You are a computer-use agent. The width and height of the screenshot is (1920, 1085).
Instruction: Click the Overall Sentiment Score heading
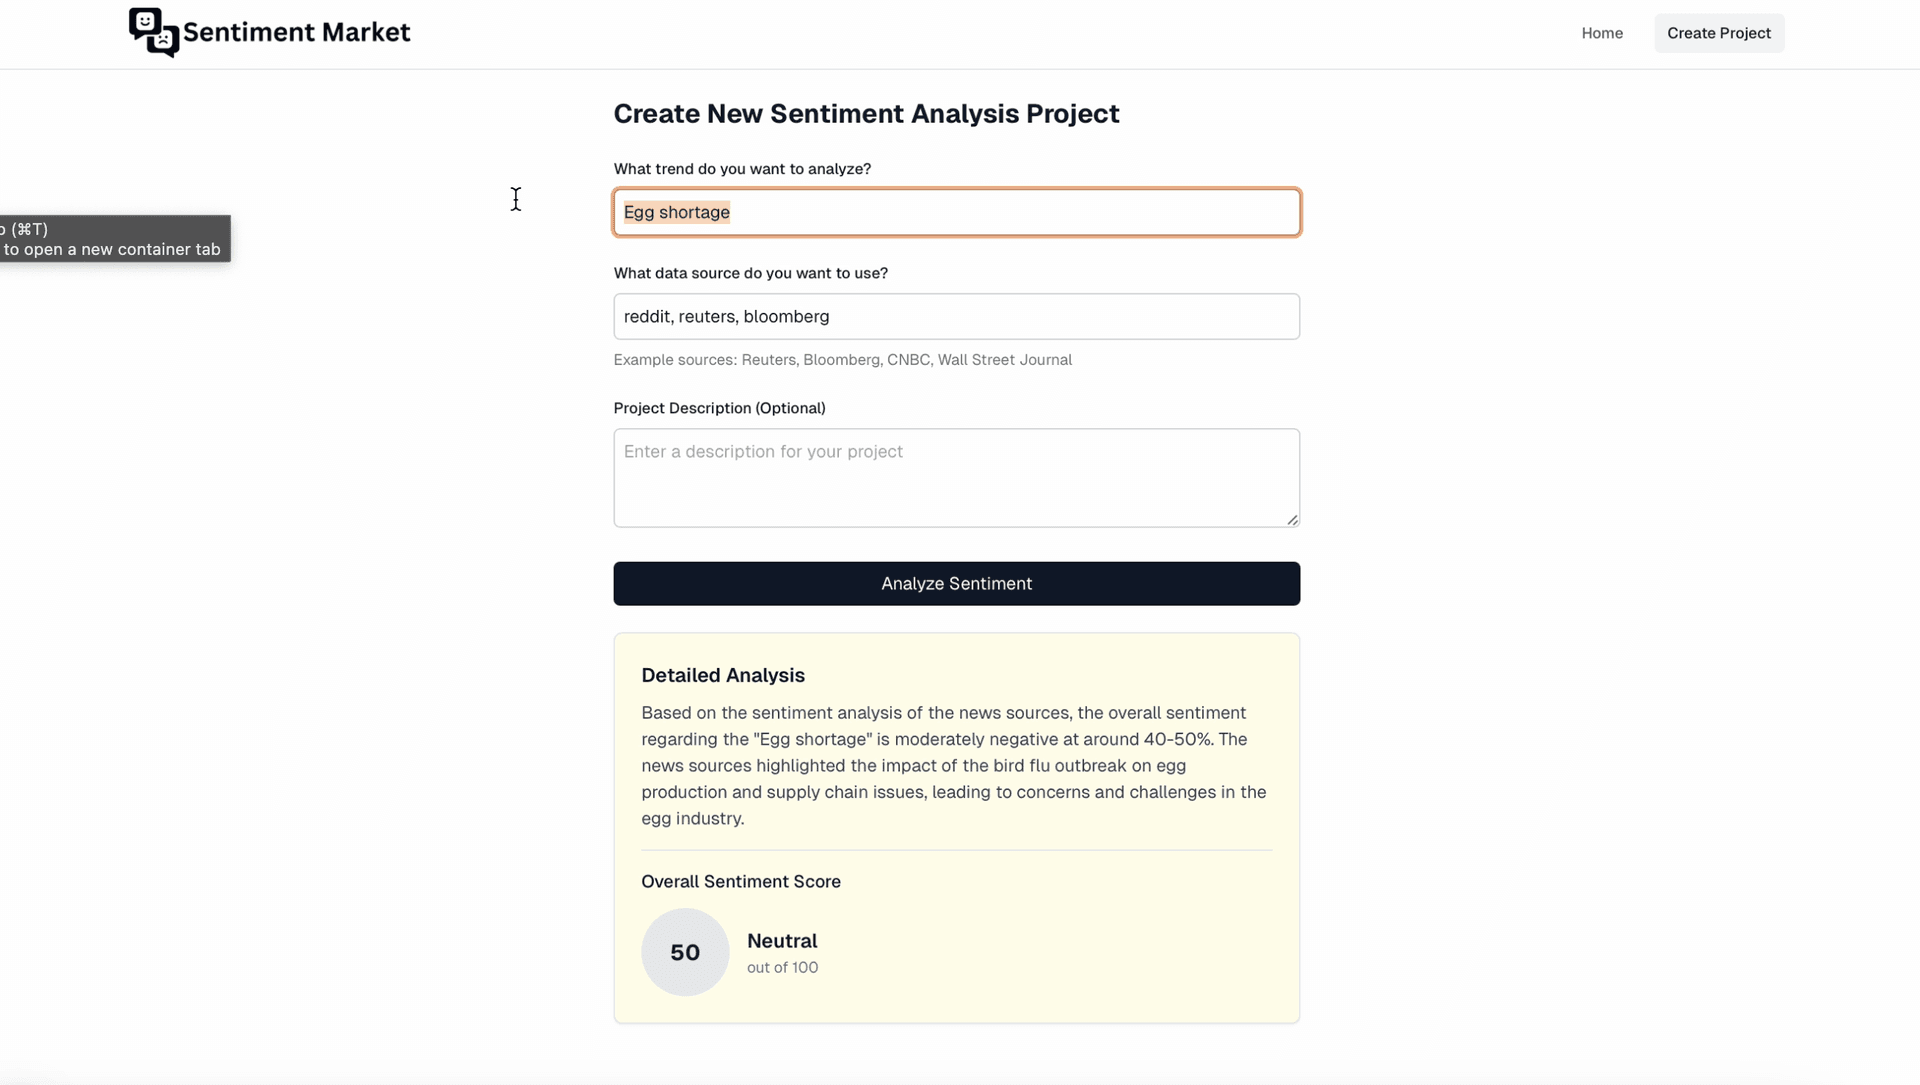point(740,881)
